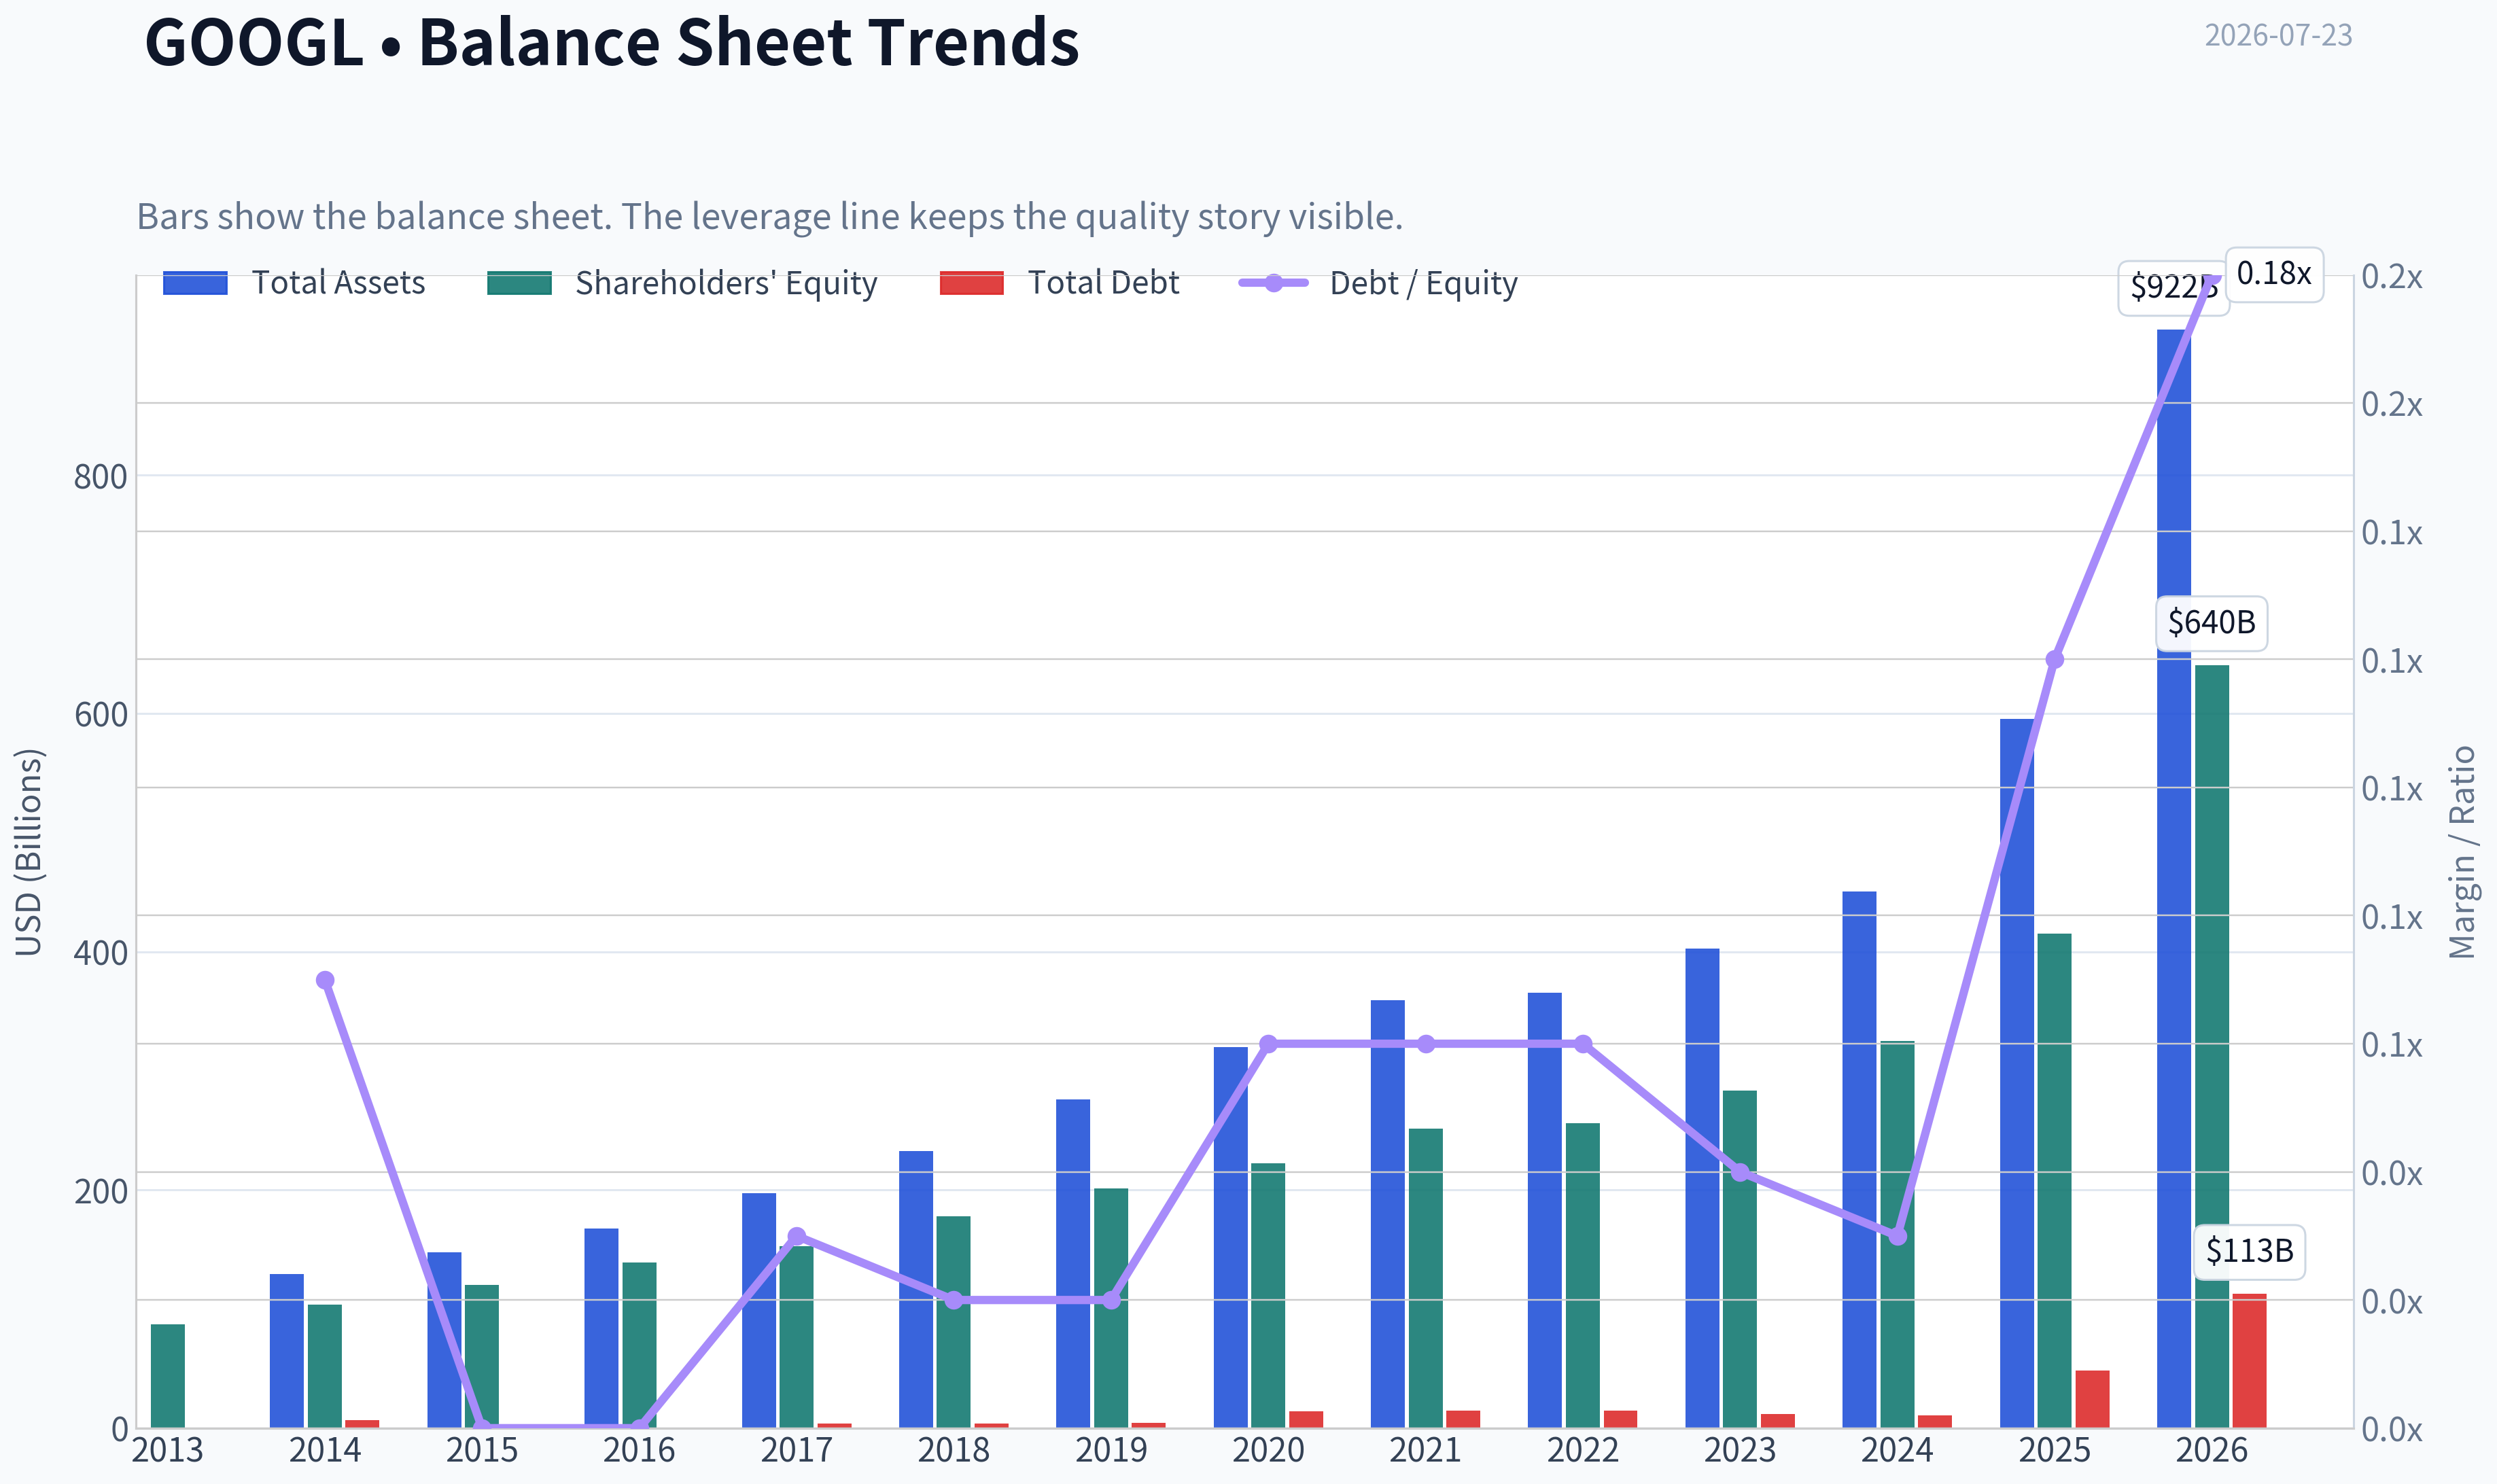Select the 2013 green equity bar

click(x=167, y=1376)
